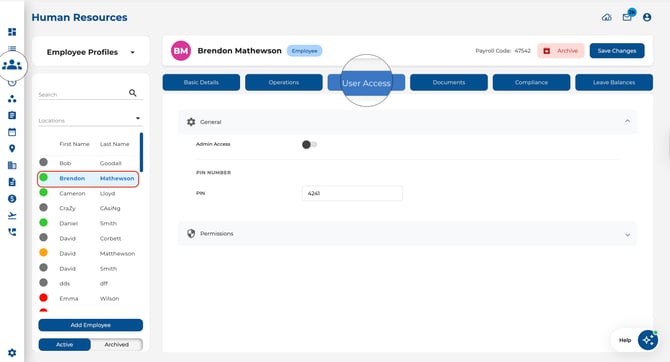Select employee Cameron Lloyd
The height and width of the screenshot is (362, 670).
click(x=88, y=193)
